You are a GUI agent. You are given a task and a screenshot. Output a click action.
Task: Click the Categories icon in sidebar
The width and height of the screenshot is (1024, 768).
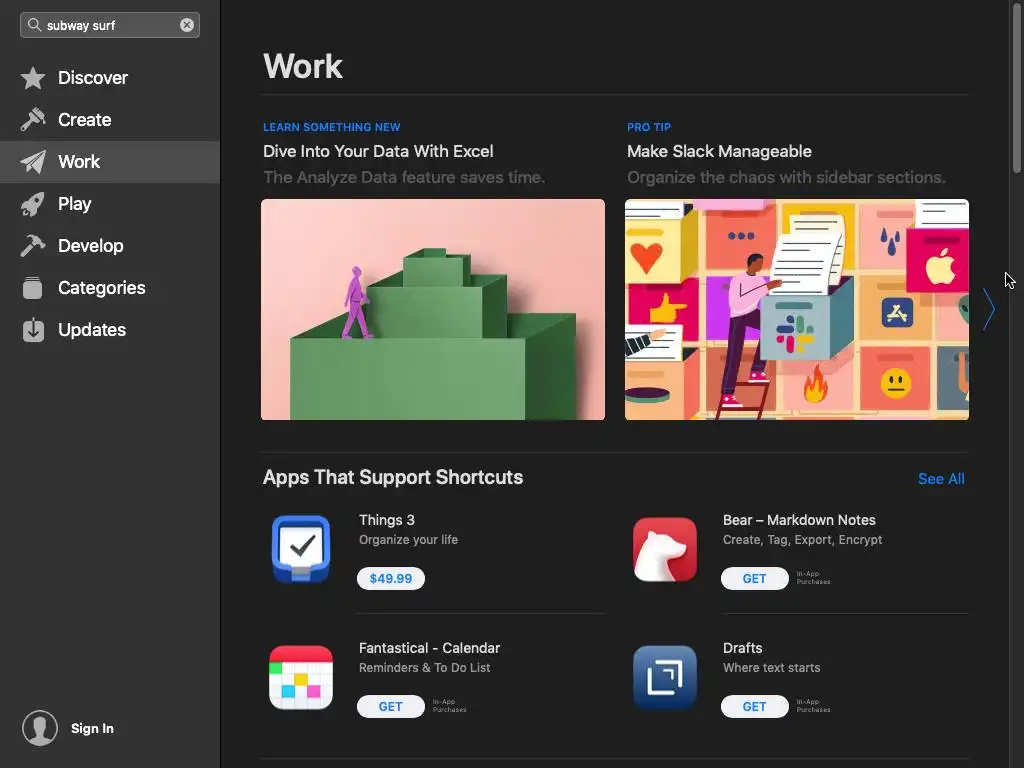coord(33,288)
